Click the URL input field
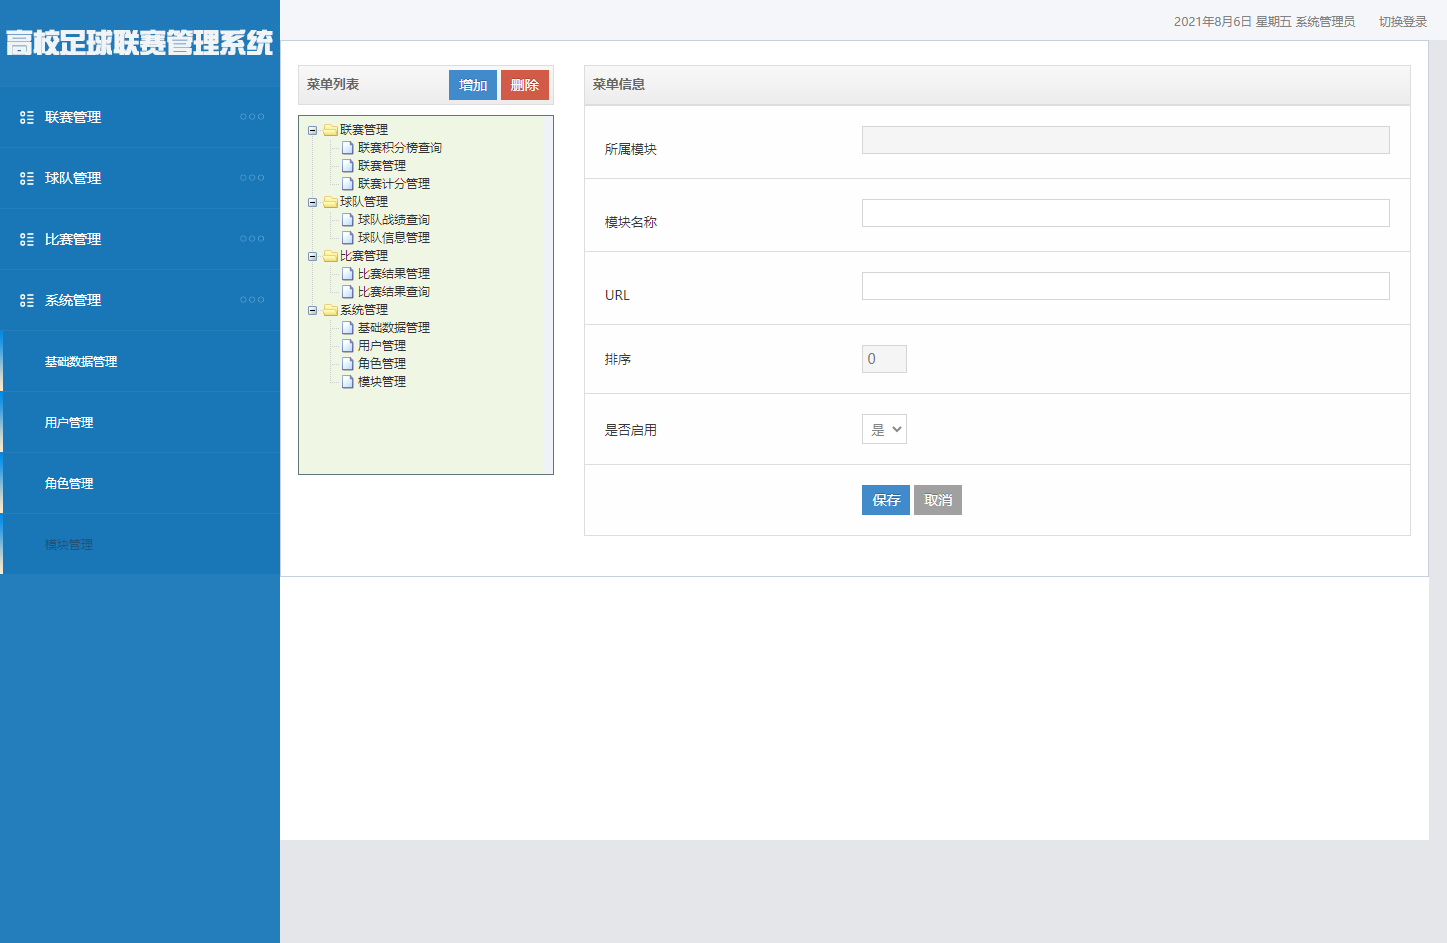 (1125, 285)
